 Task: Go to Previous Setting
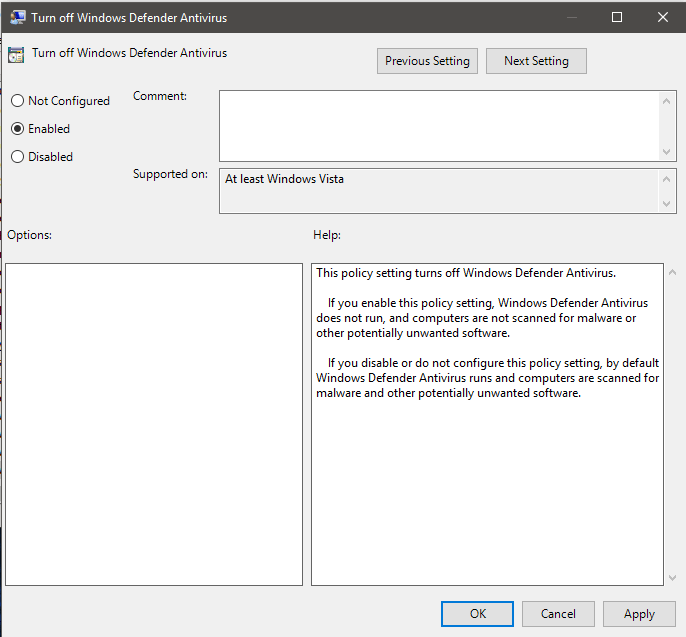coord(427,61)
